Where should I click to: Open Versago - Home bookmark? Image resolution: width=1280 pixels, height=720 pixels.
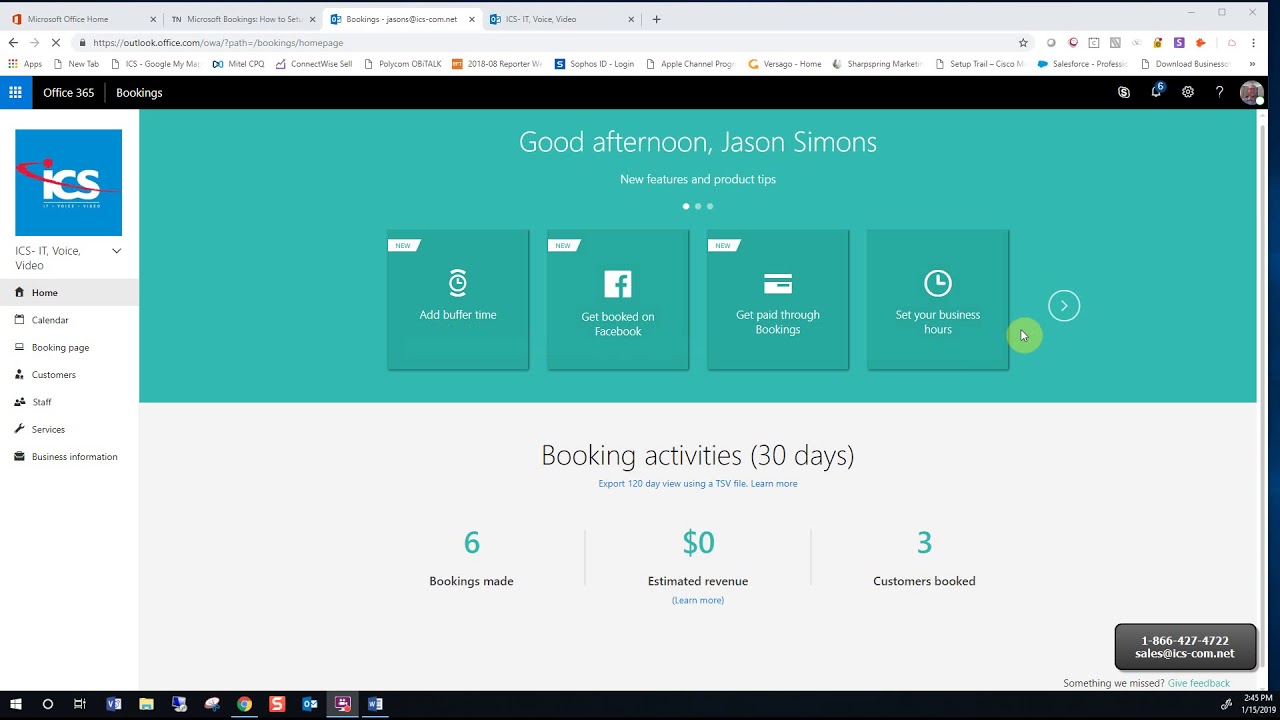pyautogui.click(x=784, y=64)
